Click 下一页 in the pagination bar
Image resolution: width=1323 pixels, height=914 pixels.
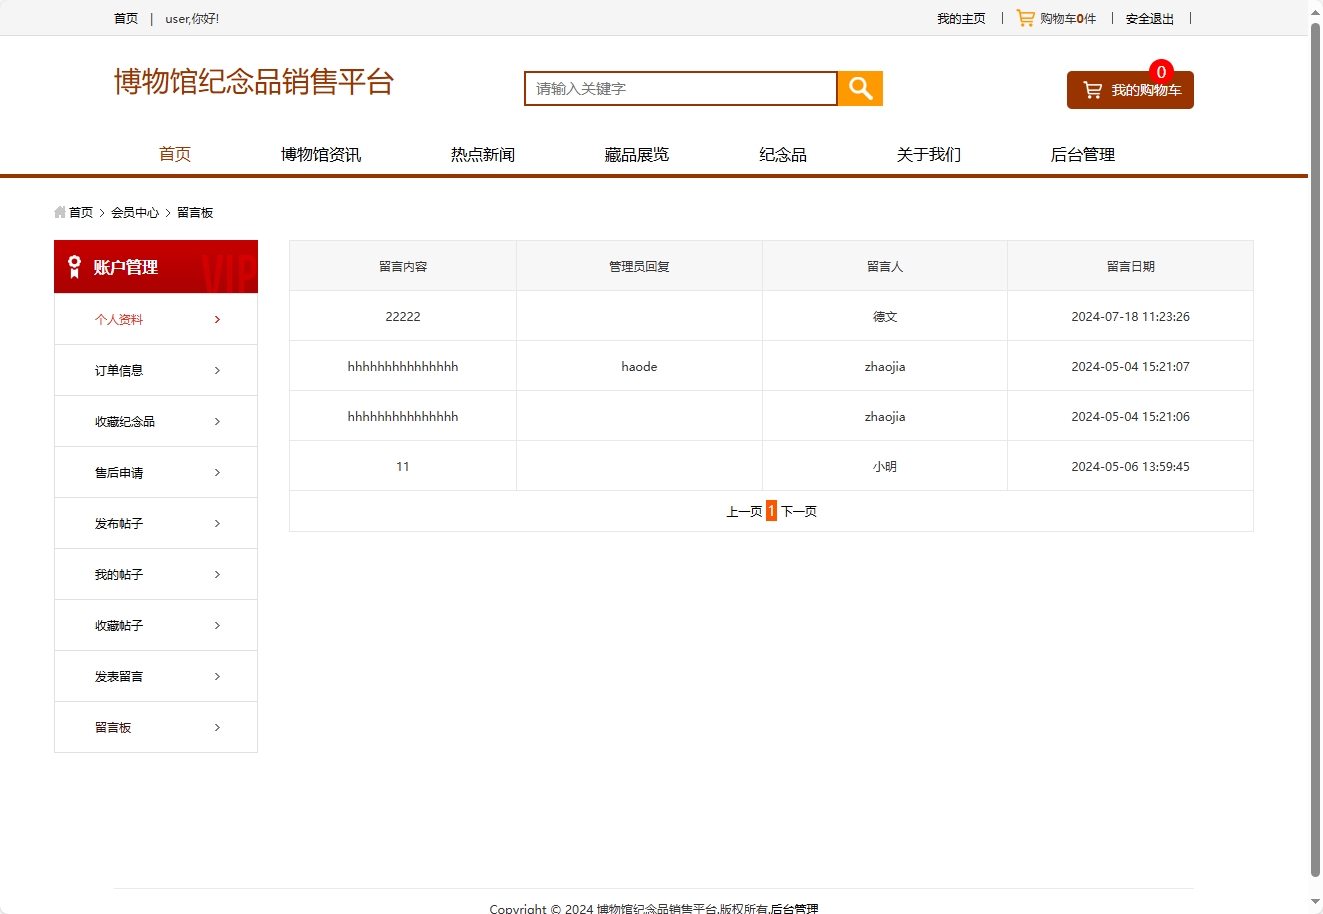pos(800,510)
